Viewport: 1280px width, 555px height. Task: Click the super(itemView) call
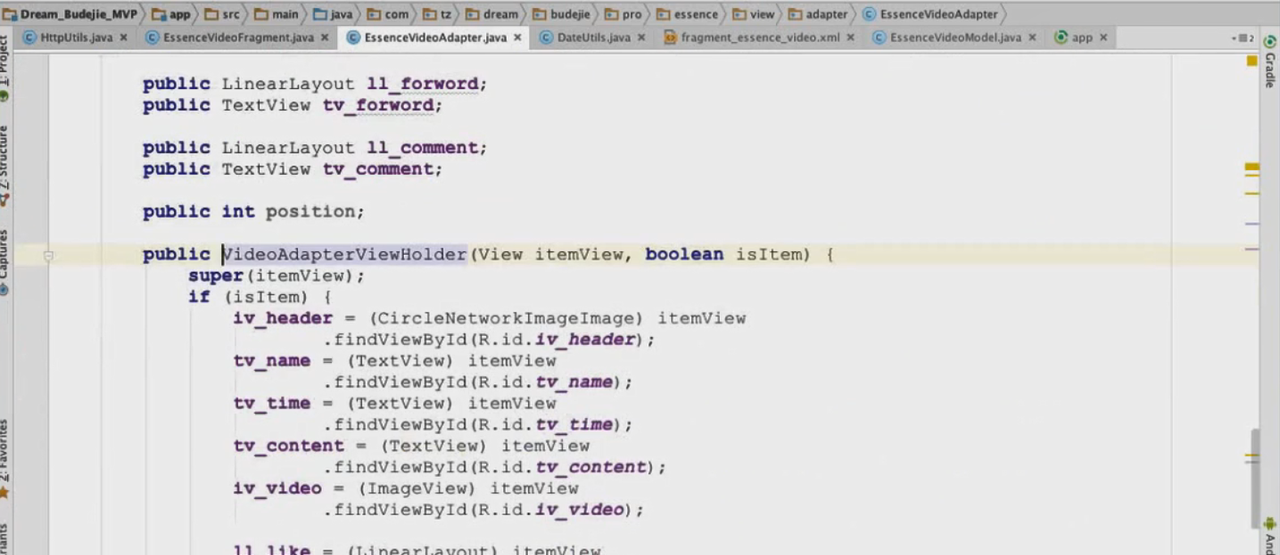click(277, 276)
